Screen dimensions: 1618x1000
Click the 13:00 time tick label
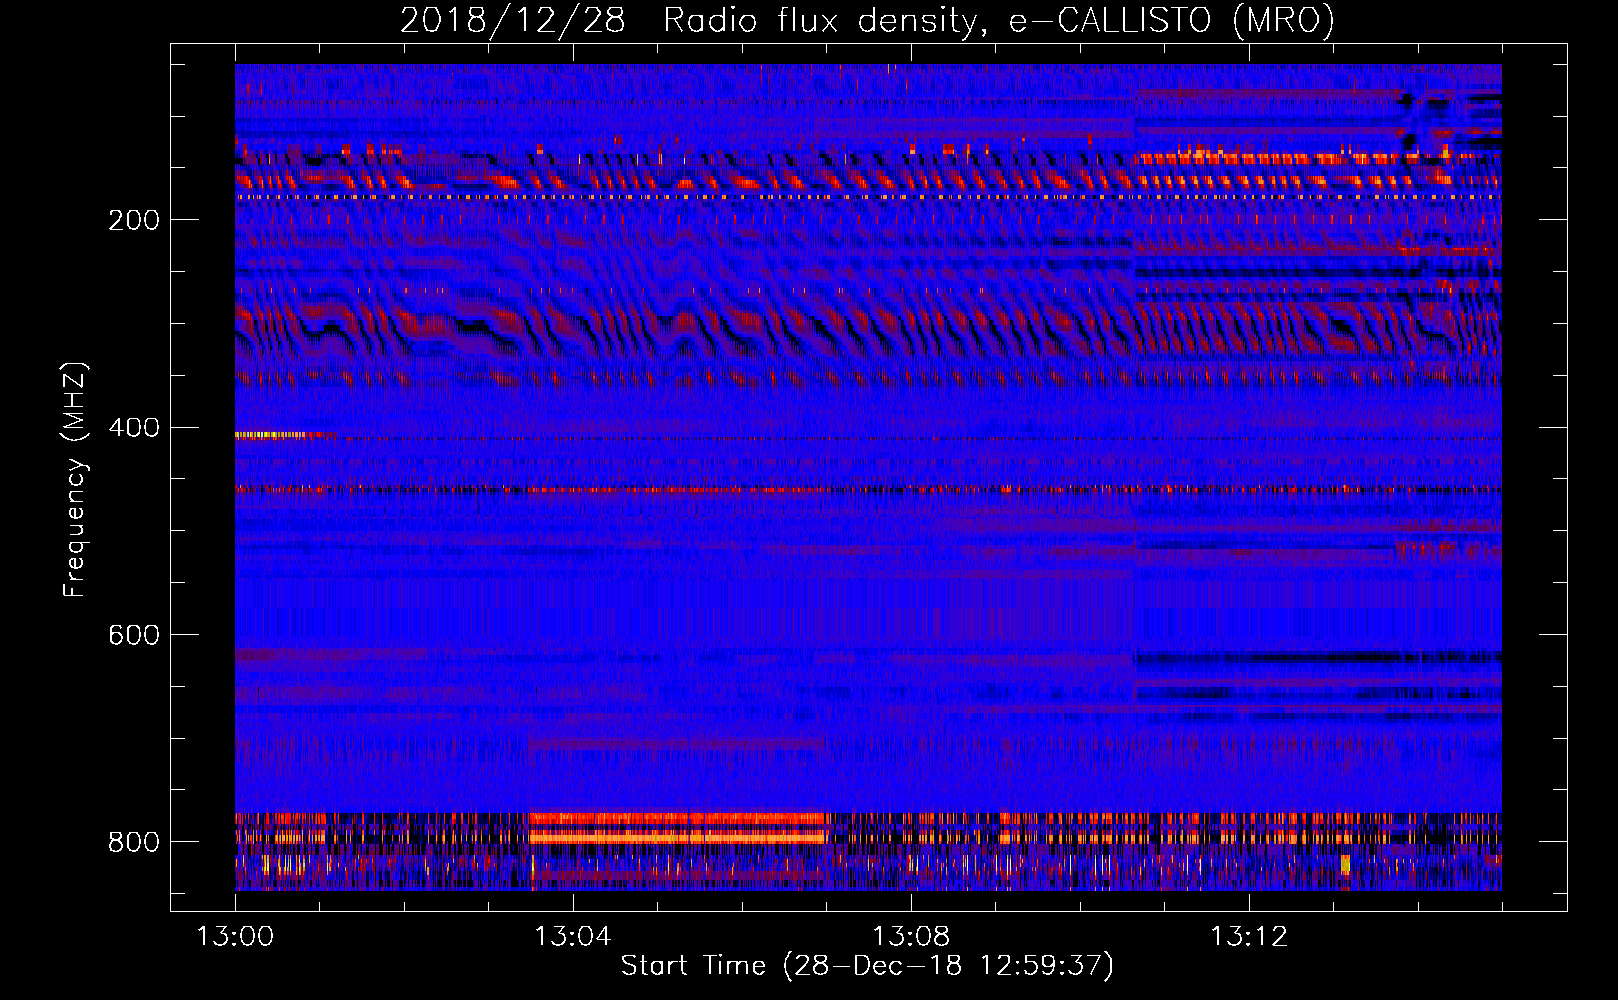pos(235,937)
